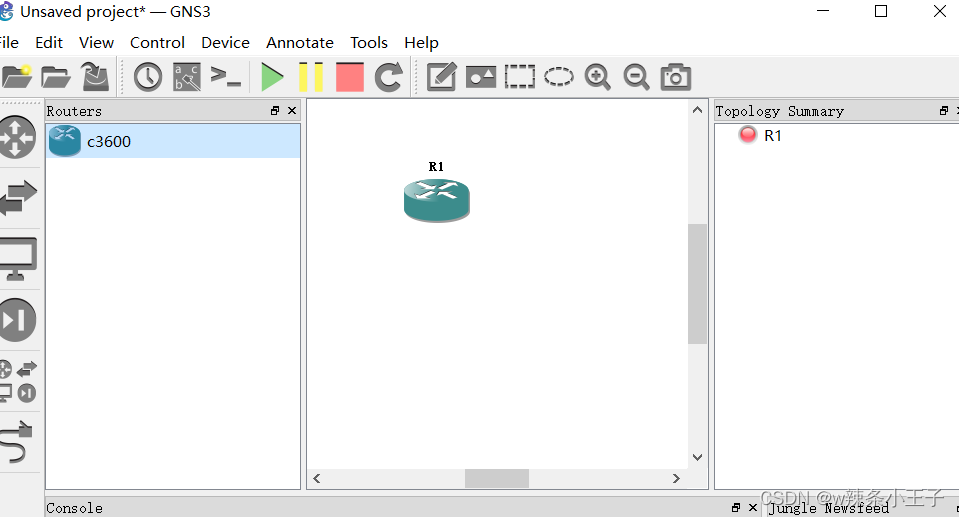Open the Tools menu
The image size is (959, 517).
pyautogui.click(x=369, y=43)
